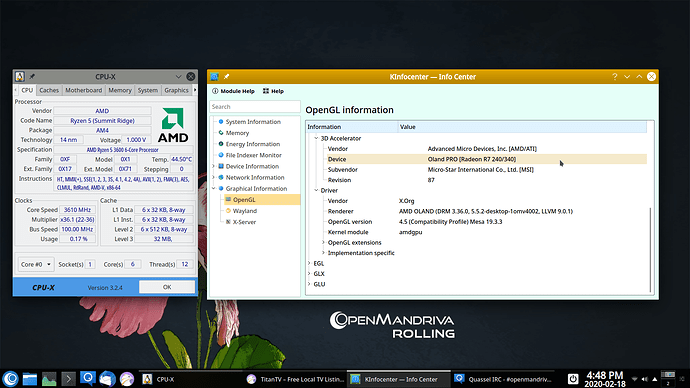The width and height of the screenshot is (690, 388).
Task: Collapse the Driver tree node
Action: click(316, 190)
